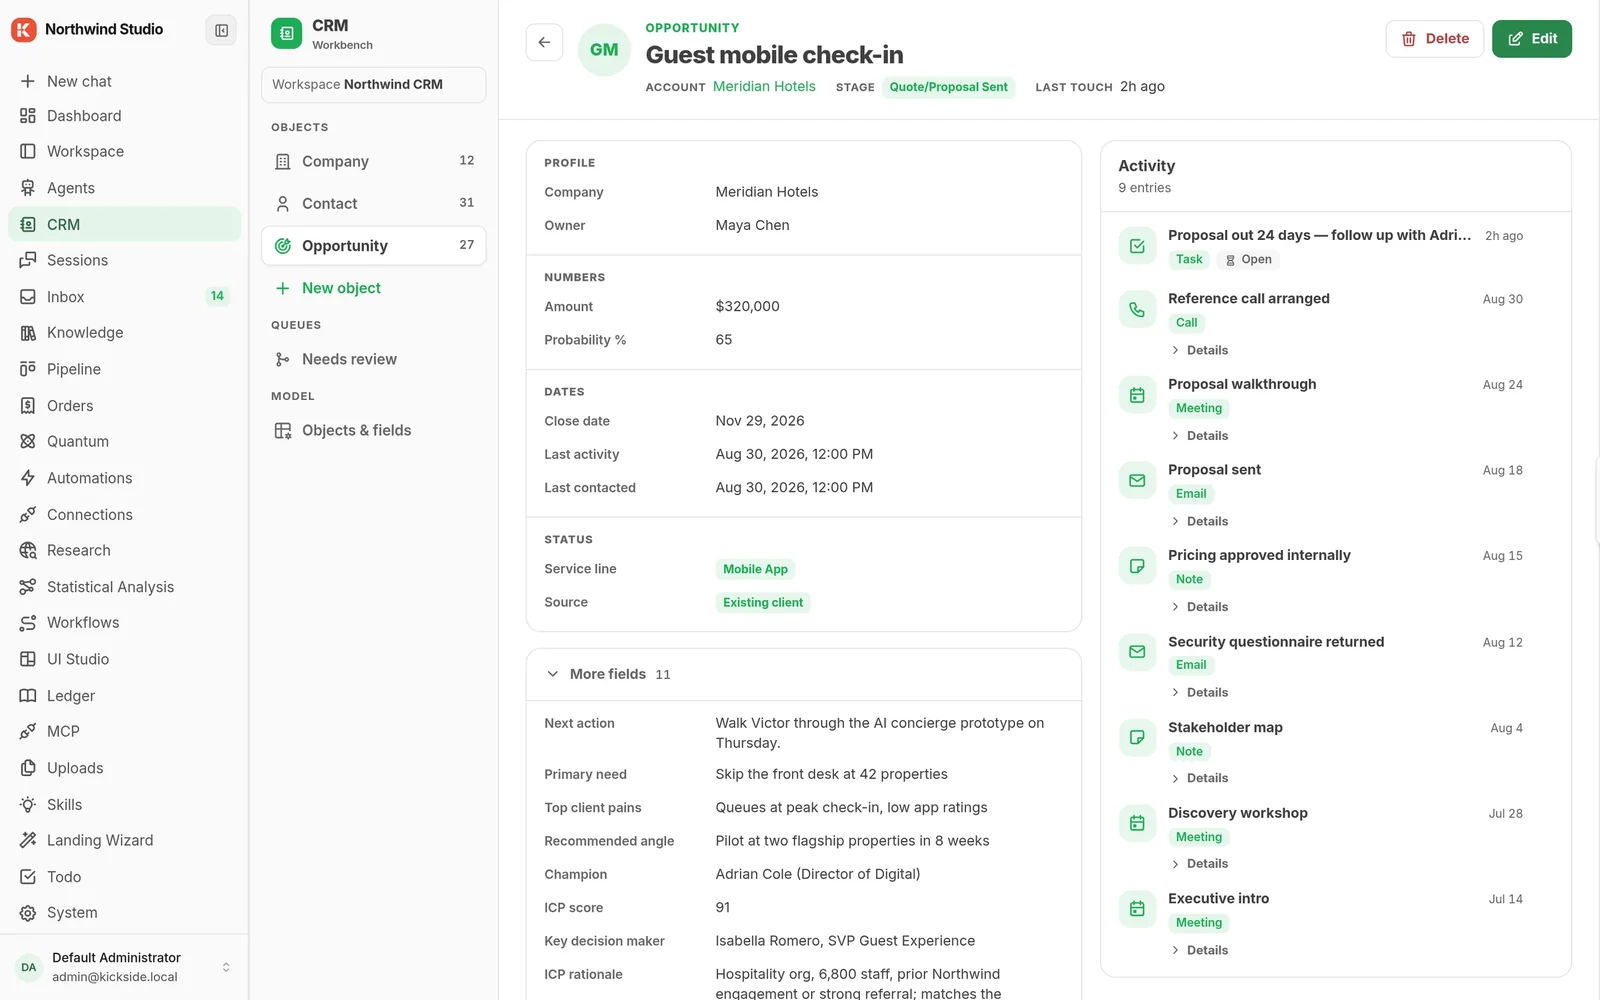Open the Default Administrator account switcher
Viewport: 1600px width, 1000px height.
click(x=124, y=967)
